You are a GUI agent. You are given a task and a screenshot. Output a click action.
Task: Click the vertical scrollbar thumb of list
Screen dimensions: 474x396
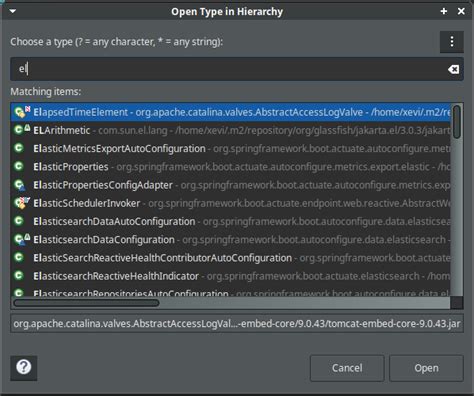click(x=457, y=122)
